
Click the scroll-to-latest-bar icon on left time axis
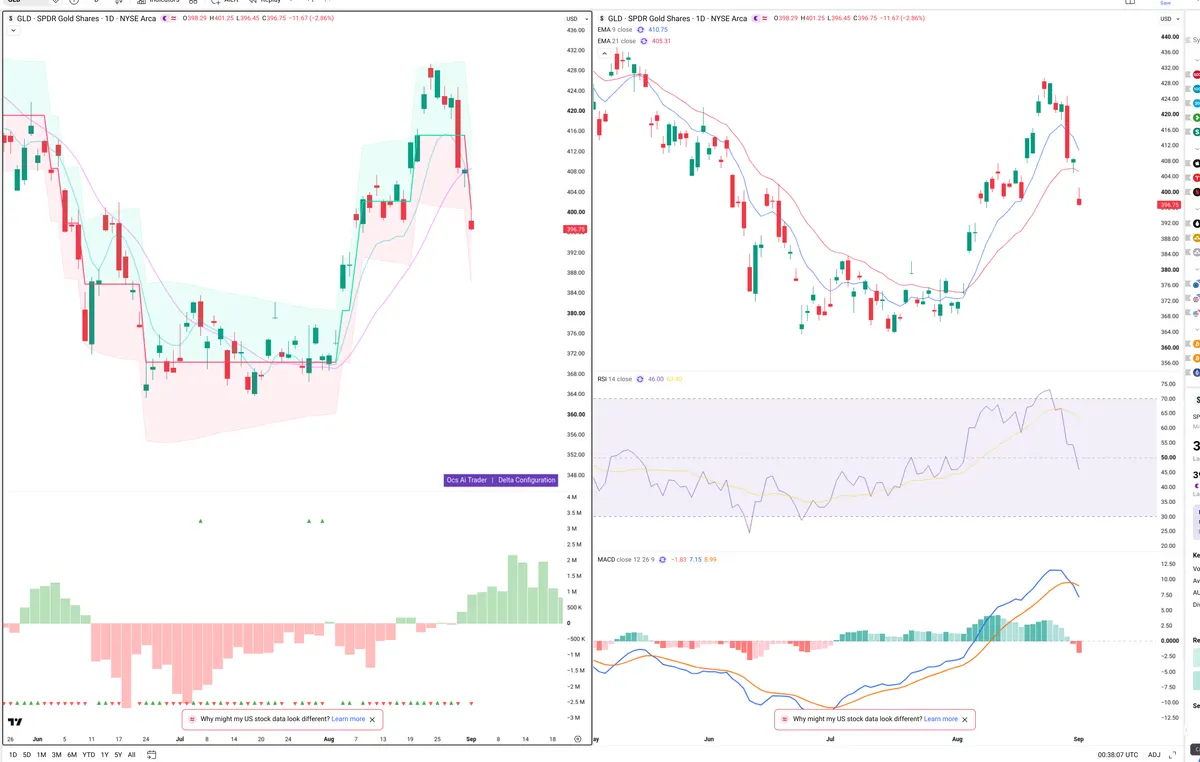pos(578,738)
